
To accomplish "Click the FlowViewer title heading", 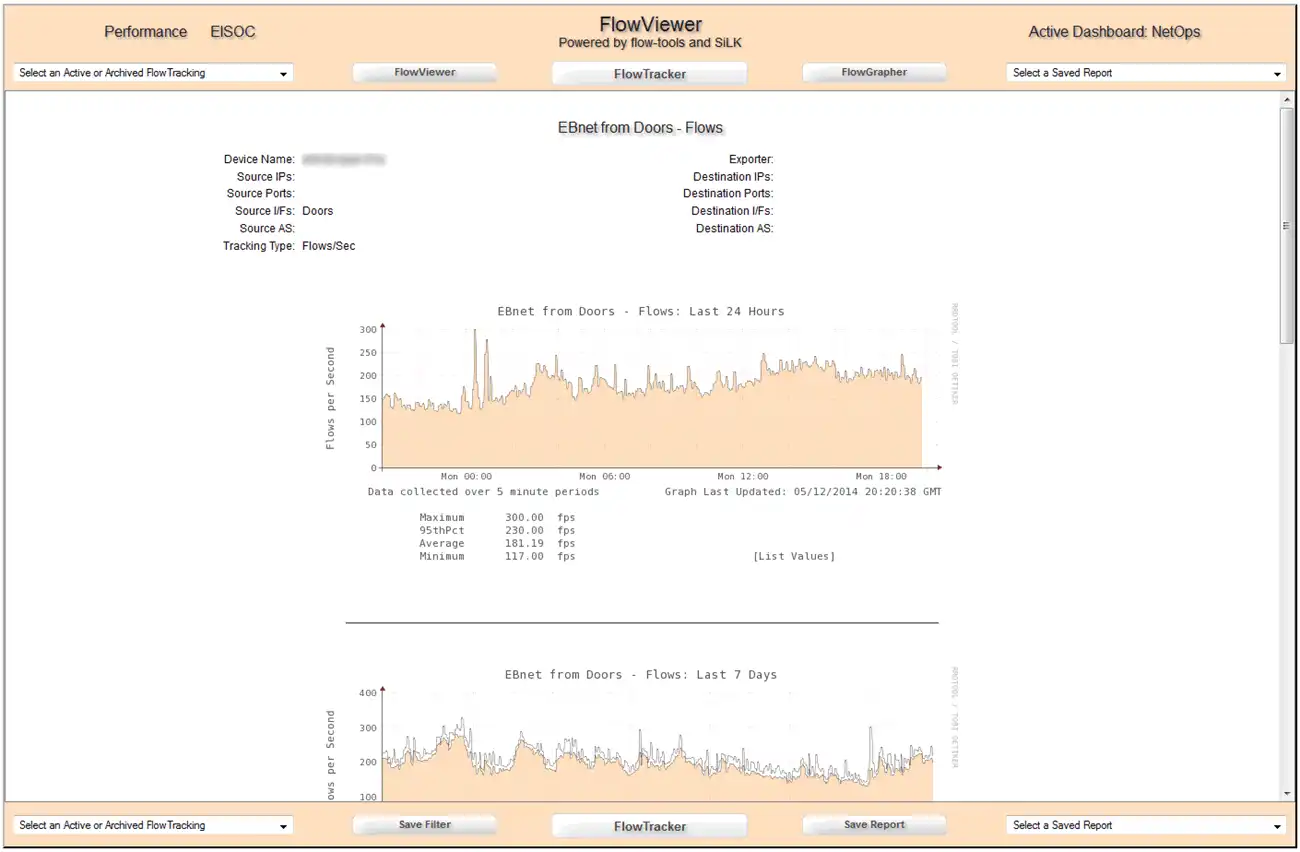I will point(650,25).
